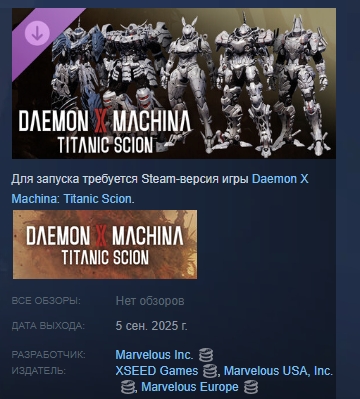Follow the Marvelous USA, Inc. publisher link
360x399 pixels.
(278, 371)
